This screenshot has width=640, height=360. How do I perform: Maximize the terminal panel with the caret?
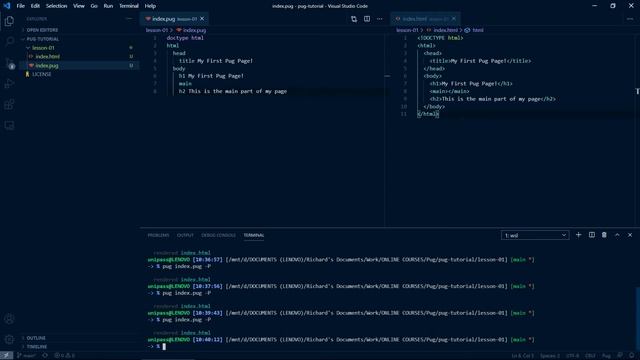pyautogui.click(x=617, y=235)
